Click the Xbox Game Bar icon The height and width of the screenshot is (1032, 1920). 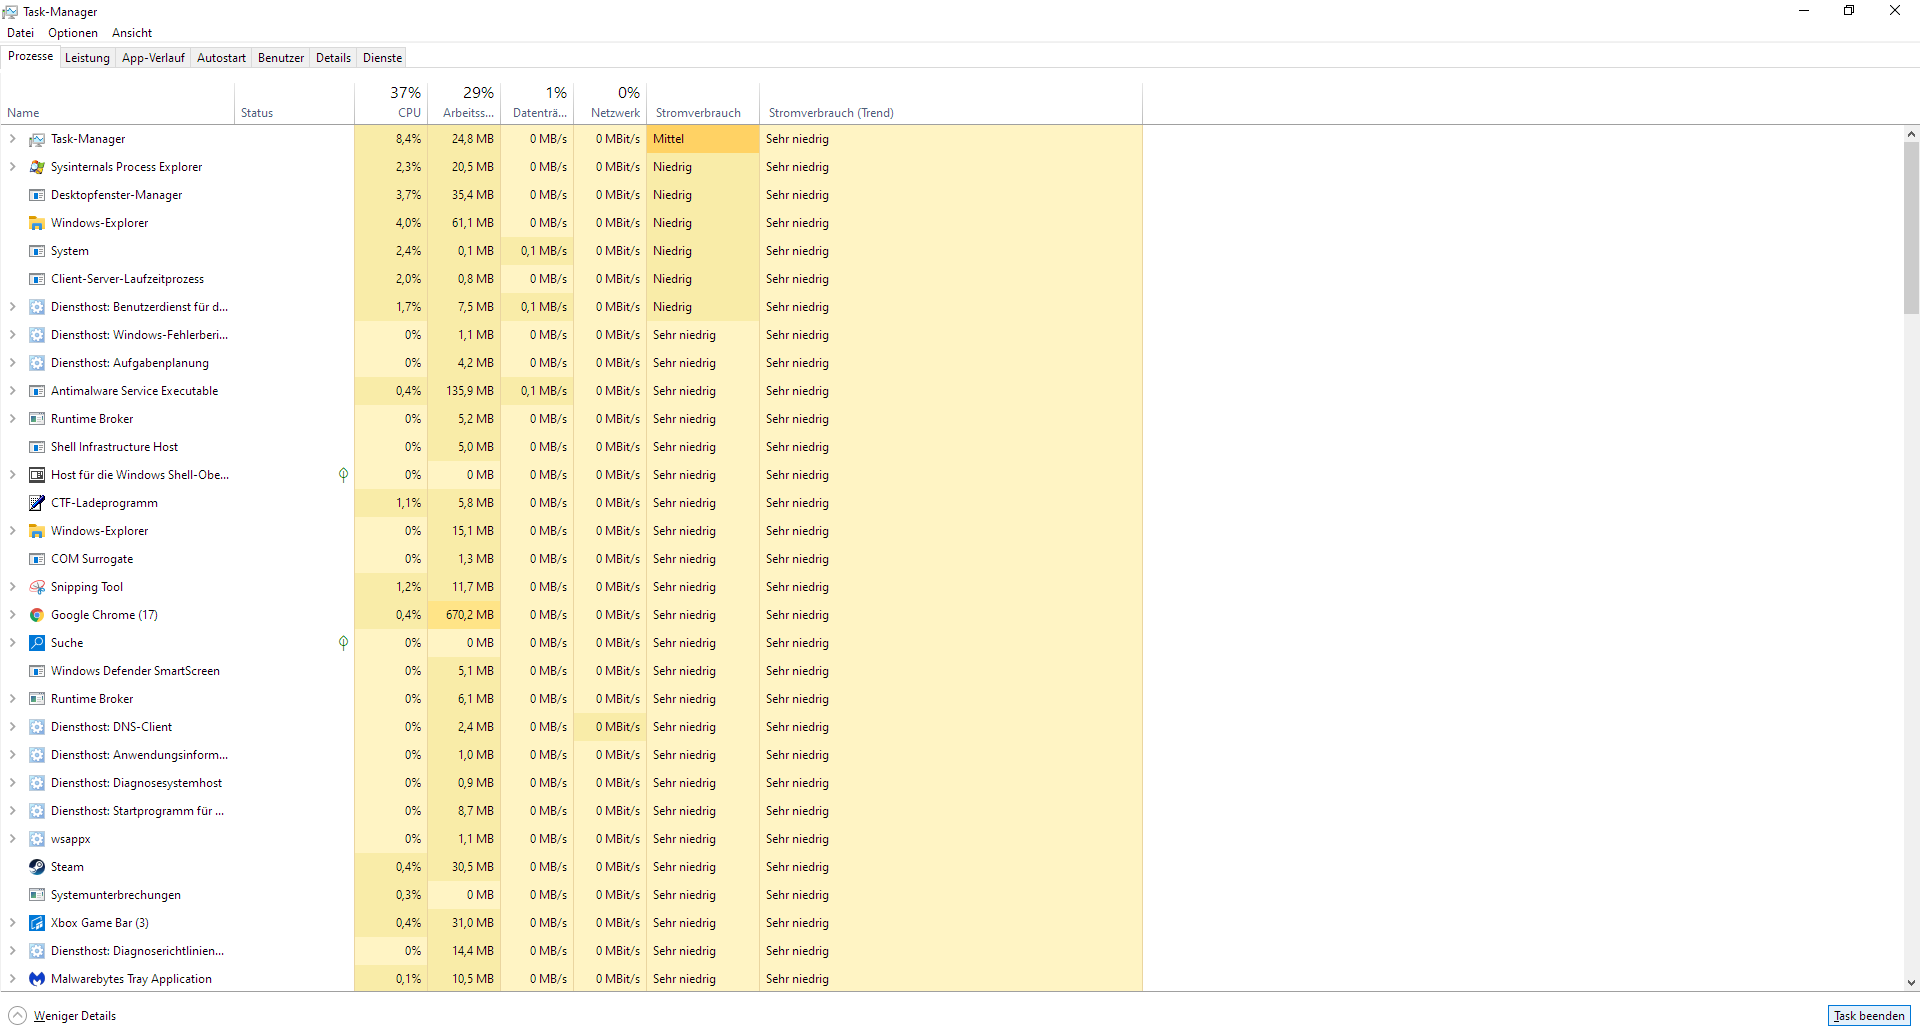point(37,923)
